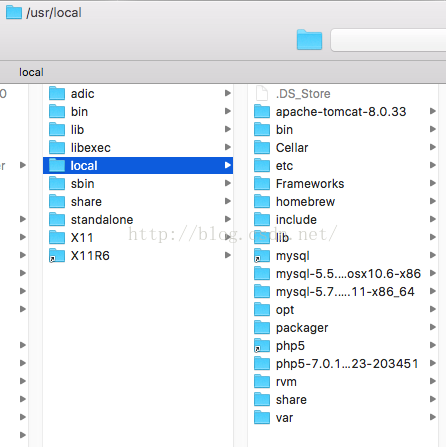446x447 pixels.
Task: Expand the X11R6 folder arrow
Action: tap(228, 255)
